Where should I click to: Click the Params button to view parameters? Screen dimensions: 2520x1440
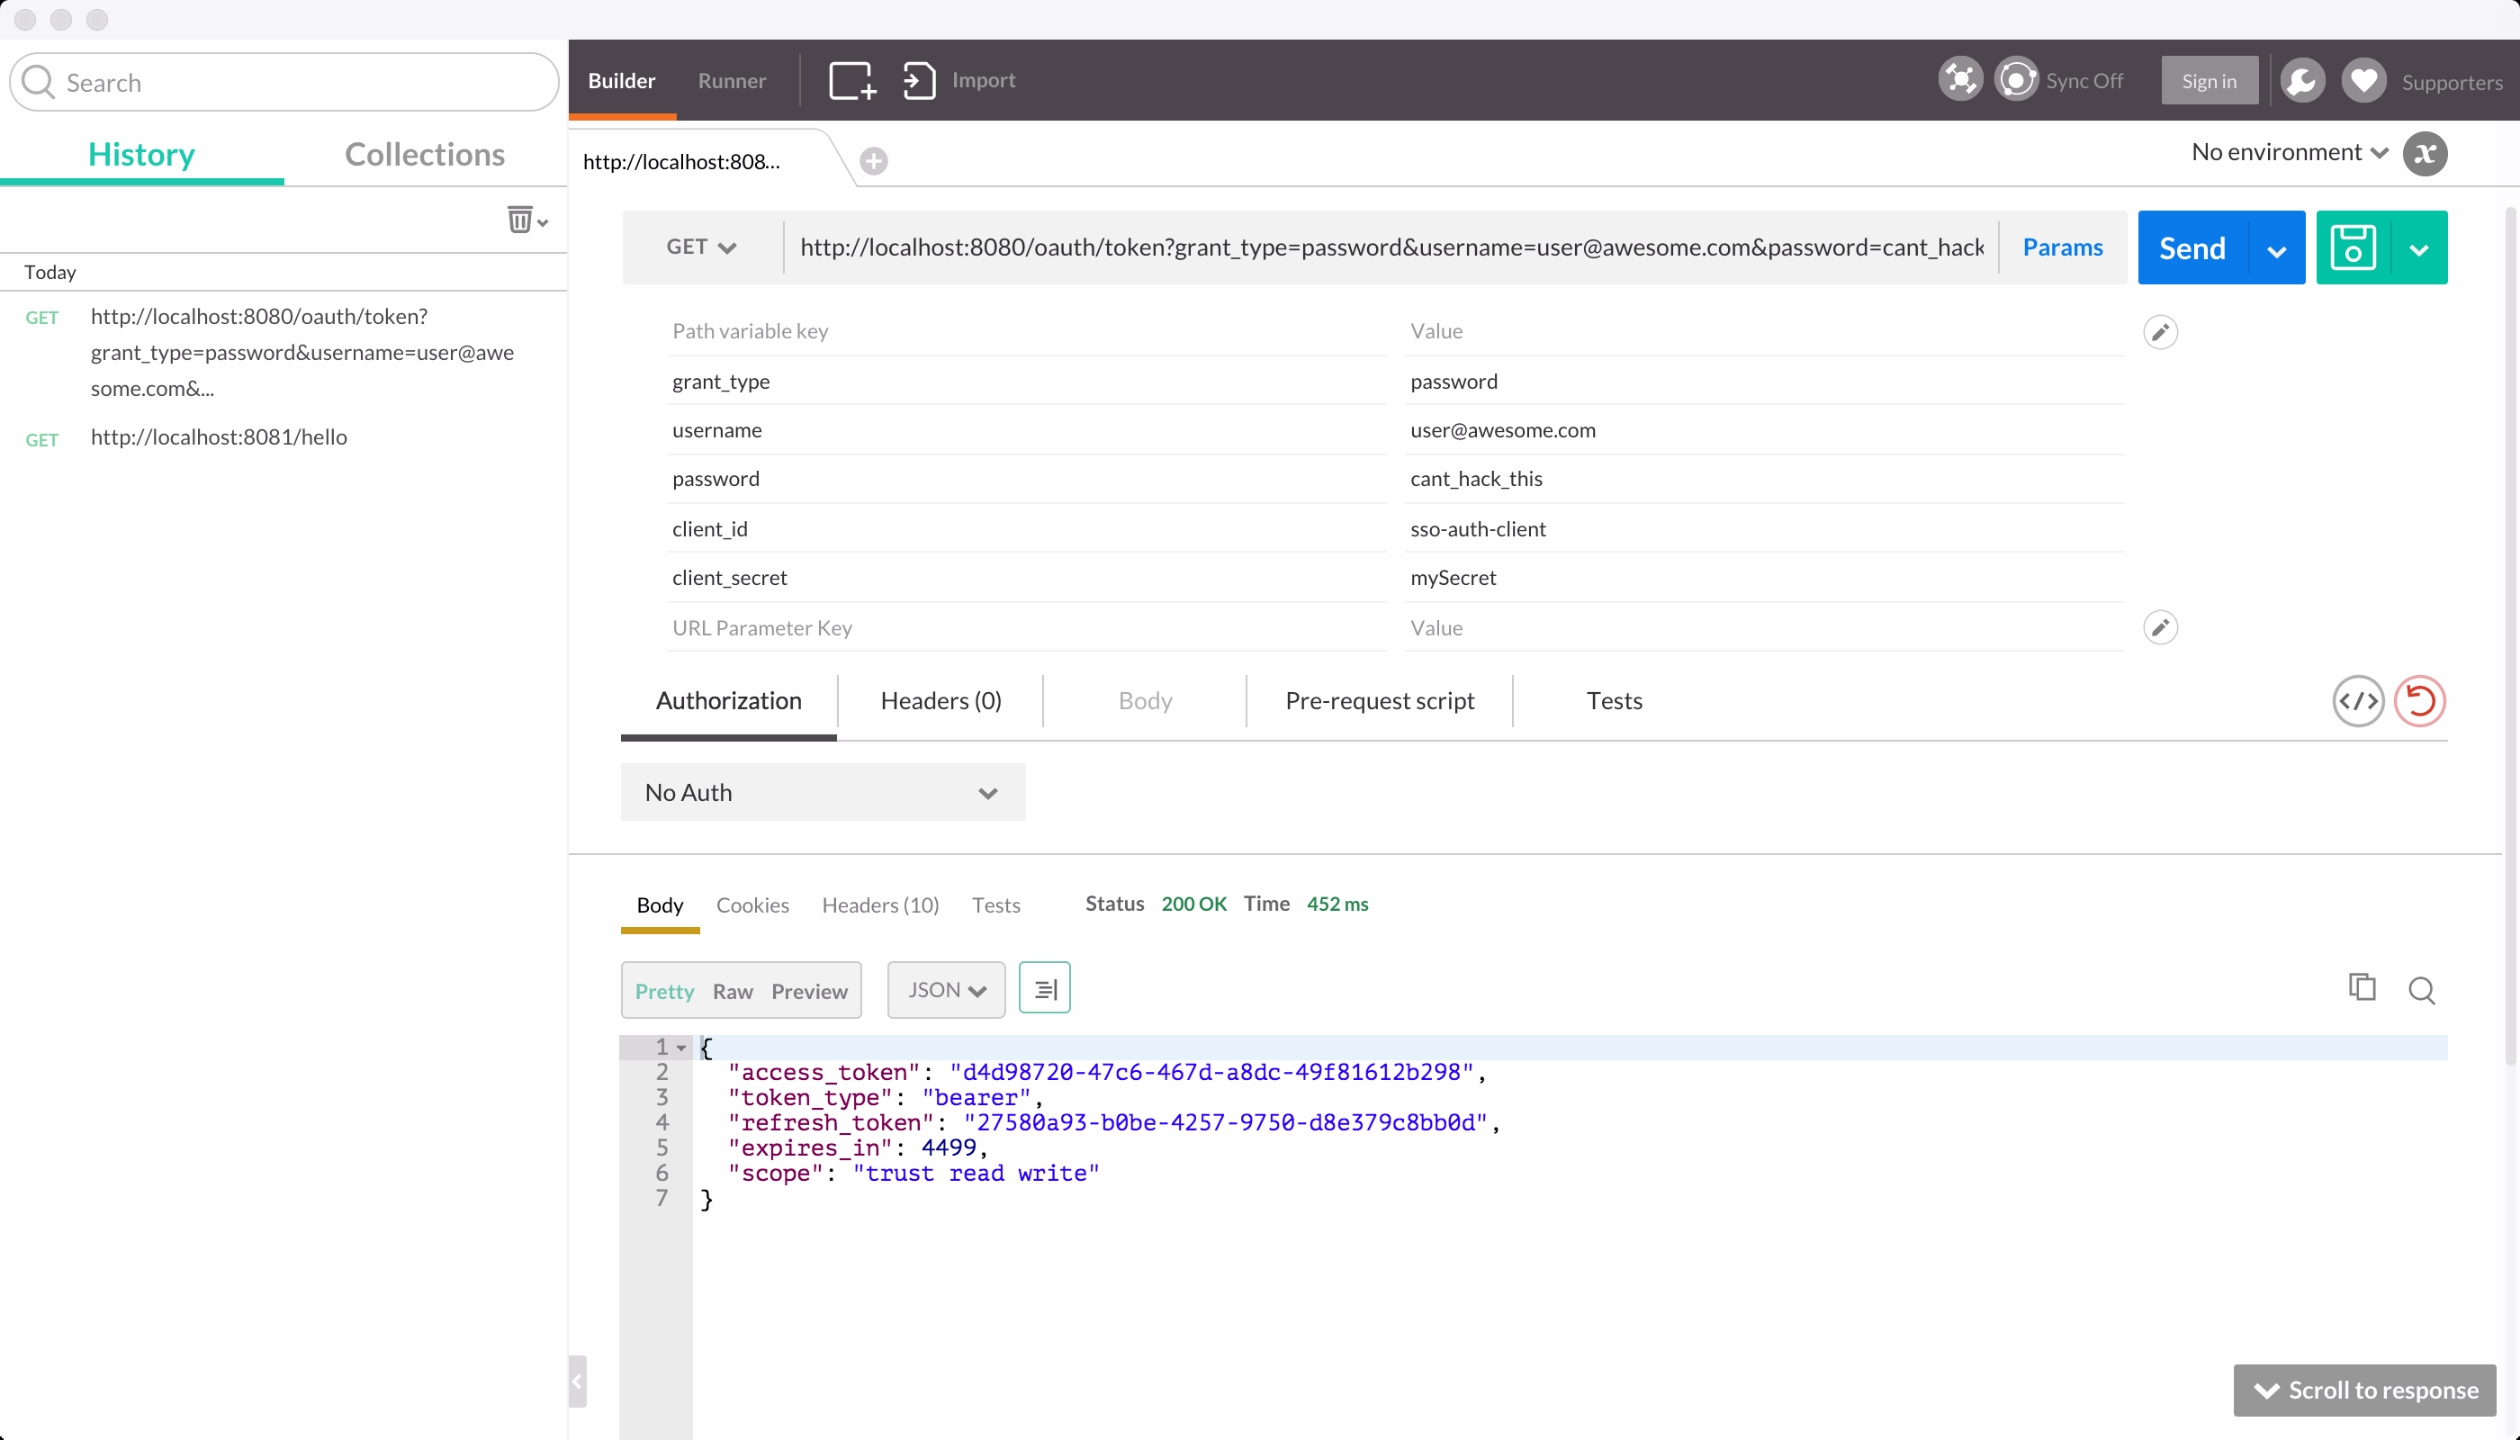[2063, 246]
